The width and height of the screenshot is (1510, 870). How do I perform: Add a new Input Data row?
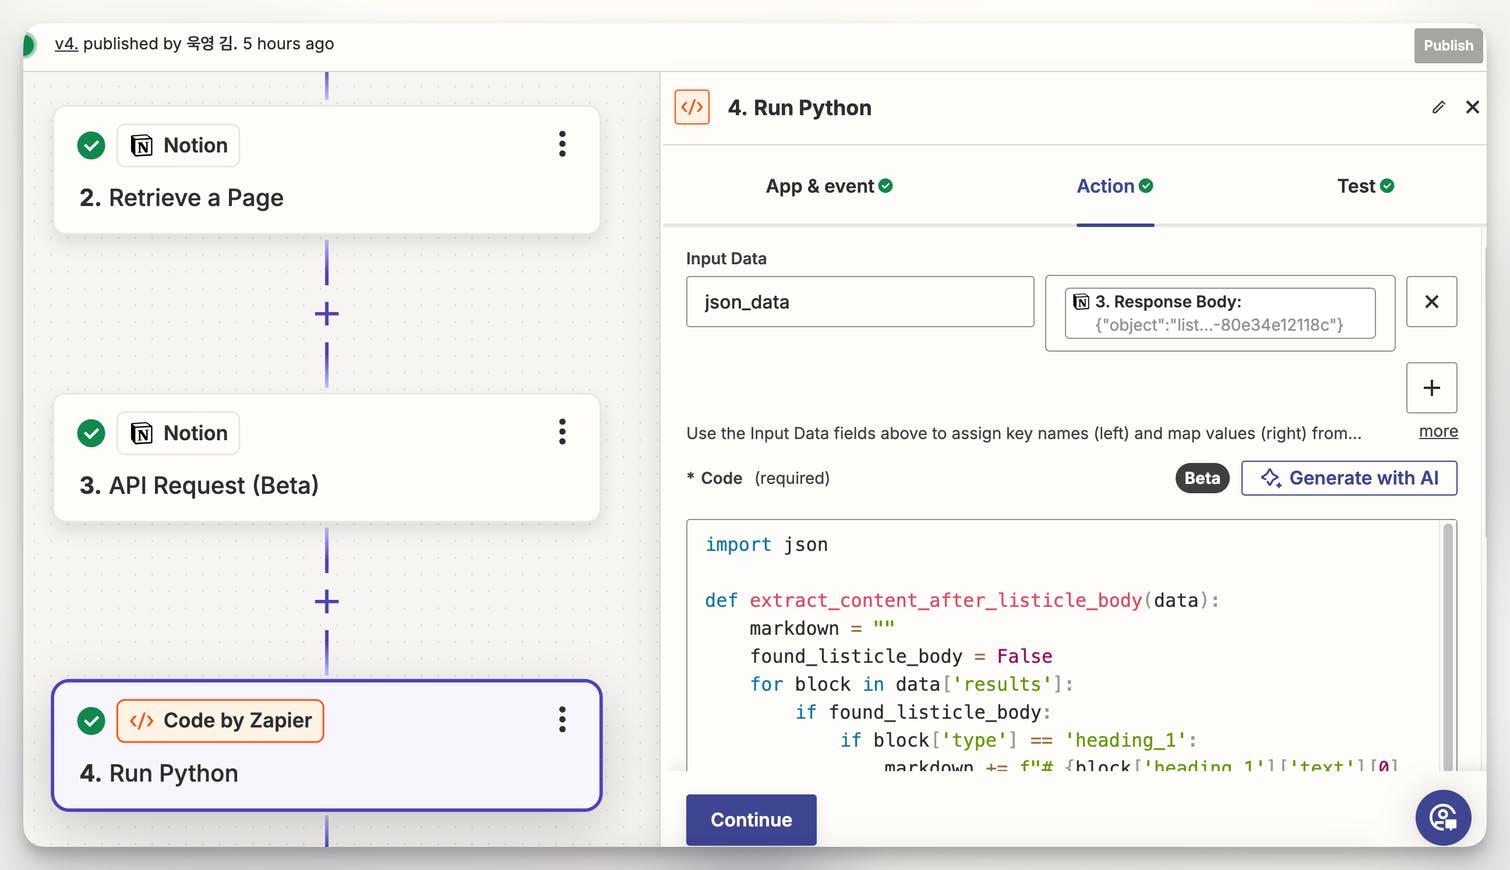[1431, 388]
